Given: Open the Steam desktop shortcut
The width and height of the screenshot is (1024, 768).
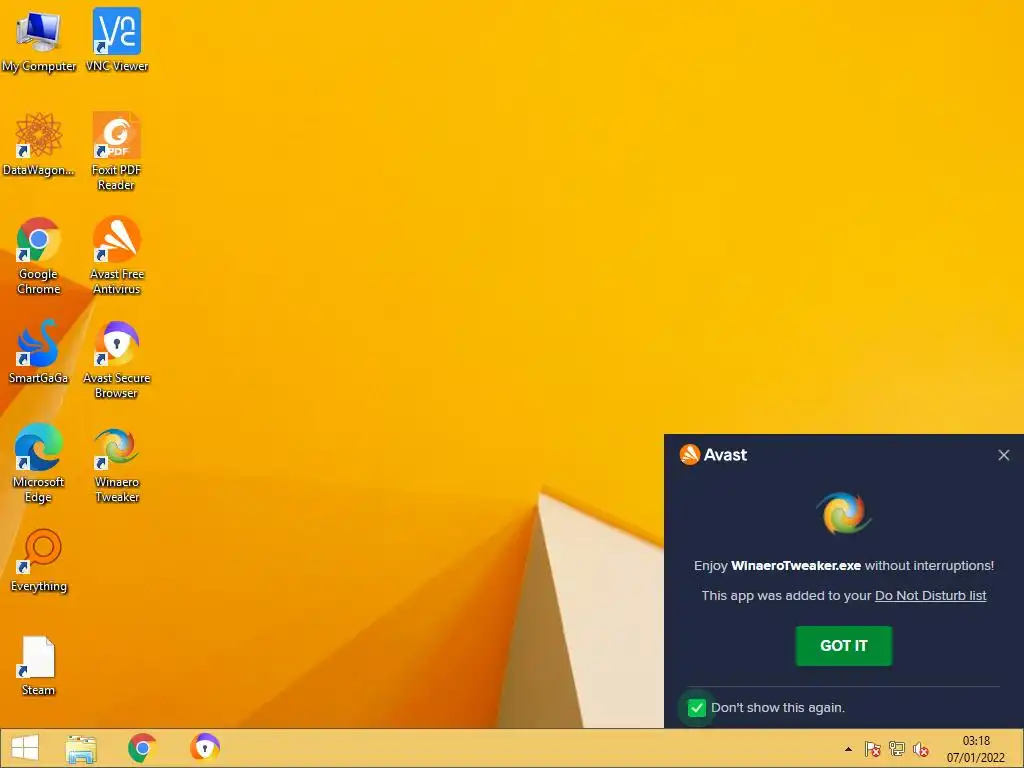Looking at the screenshot, I should coord(39,664).
